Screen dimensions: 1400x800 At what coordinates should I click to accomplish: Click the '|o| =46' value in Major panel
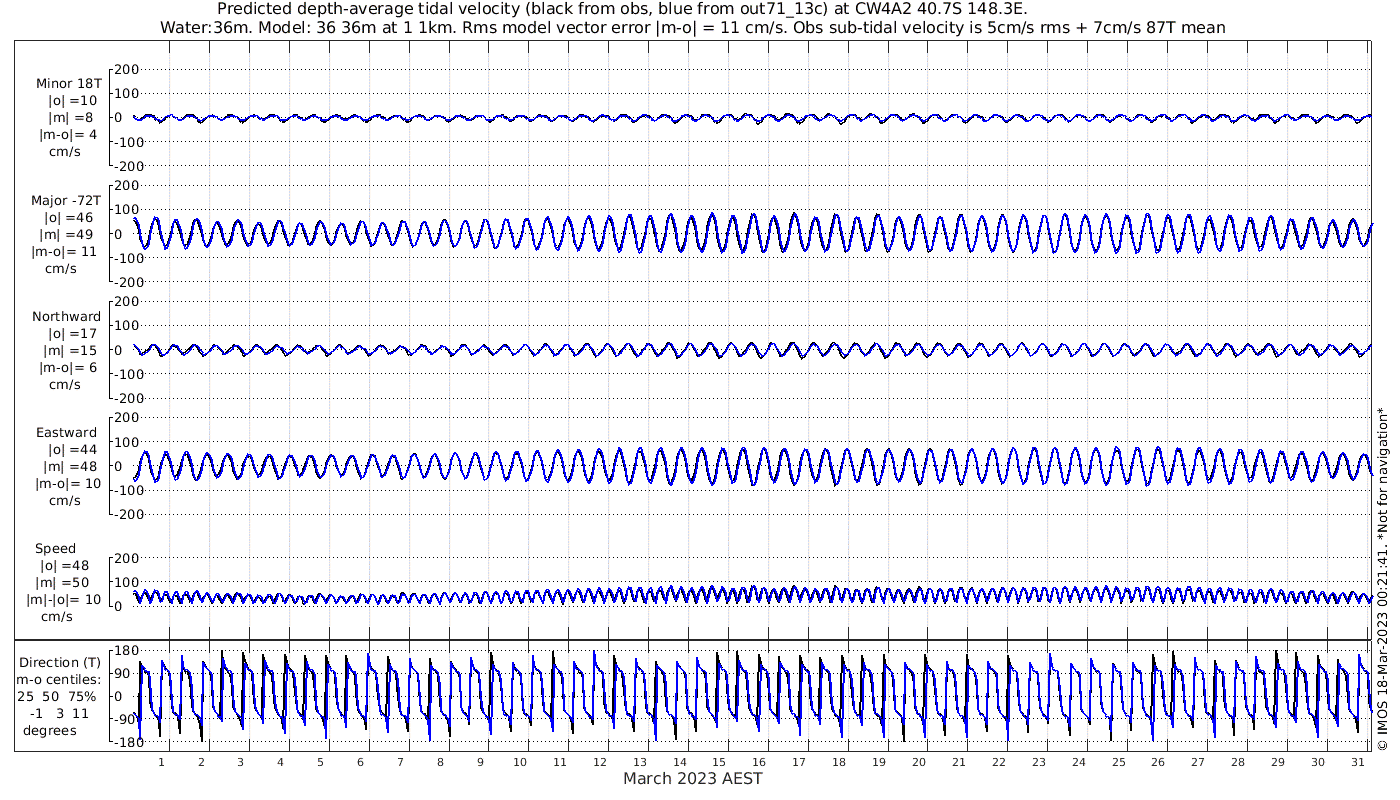[x=68, y=217]
